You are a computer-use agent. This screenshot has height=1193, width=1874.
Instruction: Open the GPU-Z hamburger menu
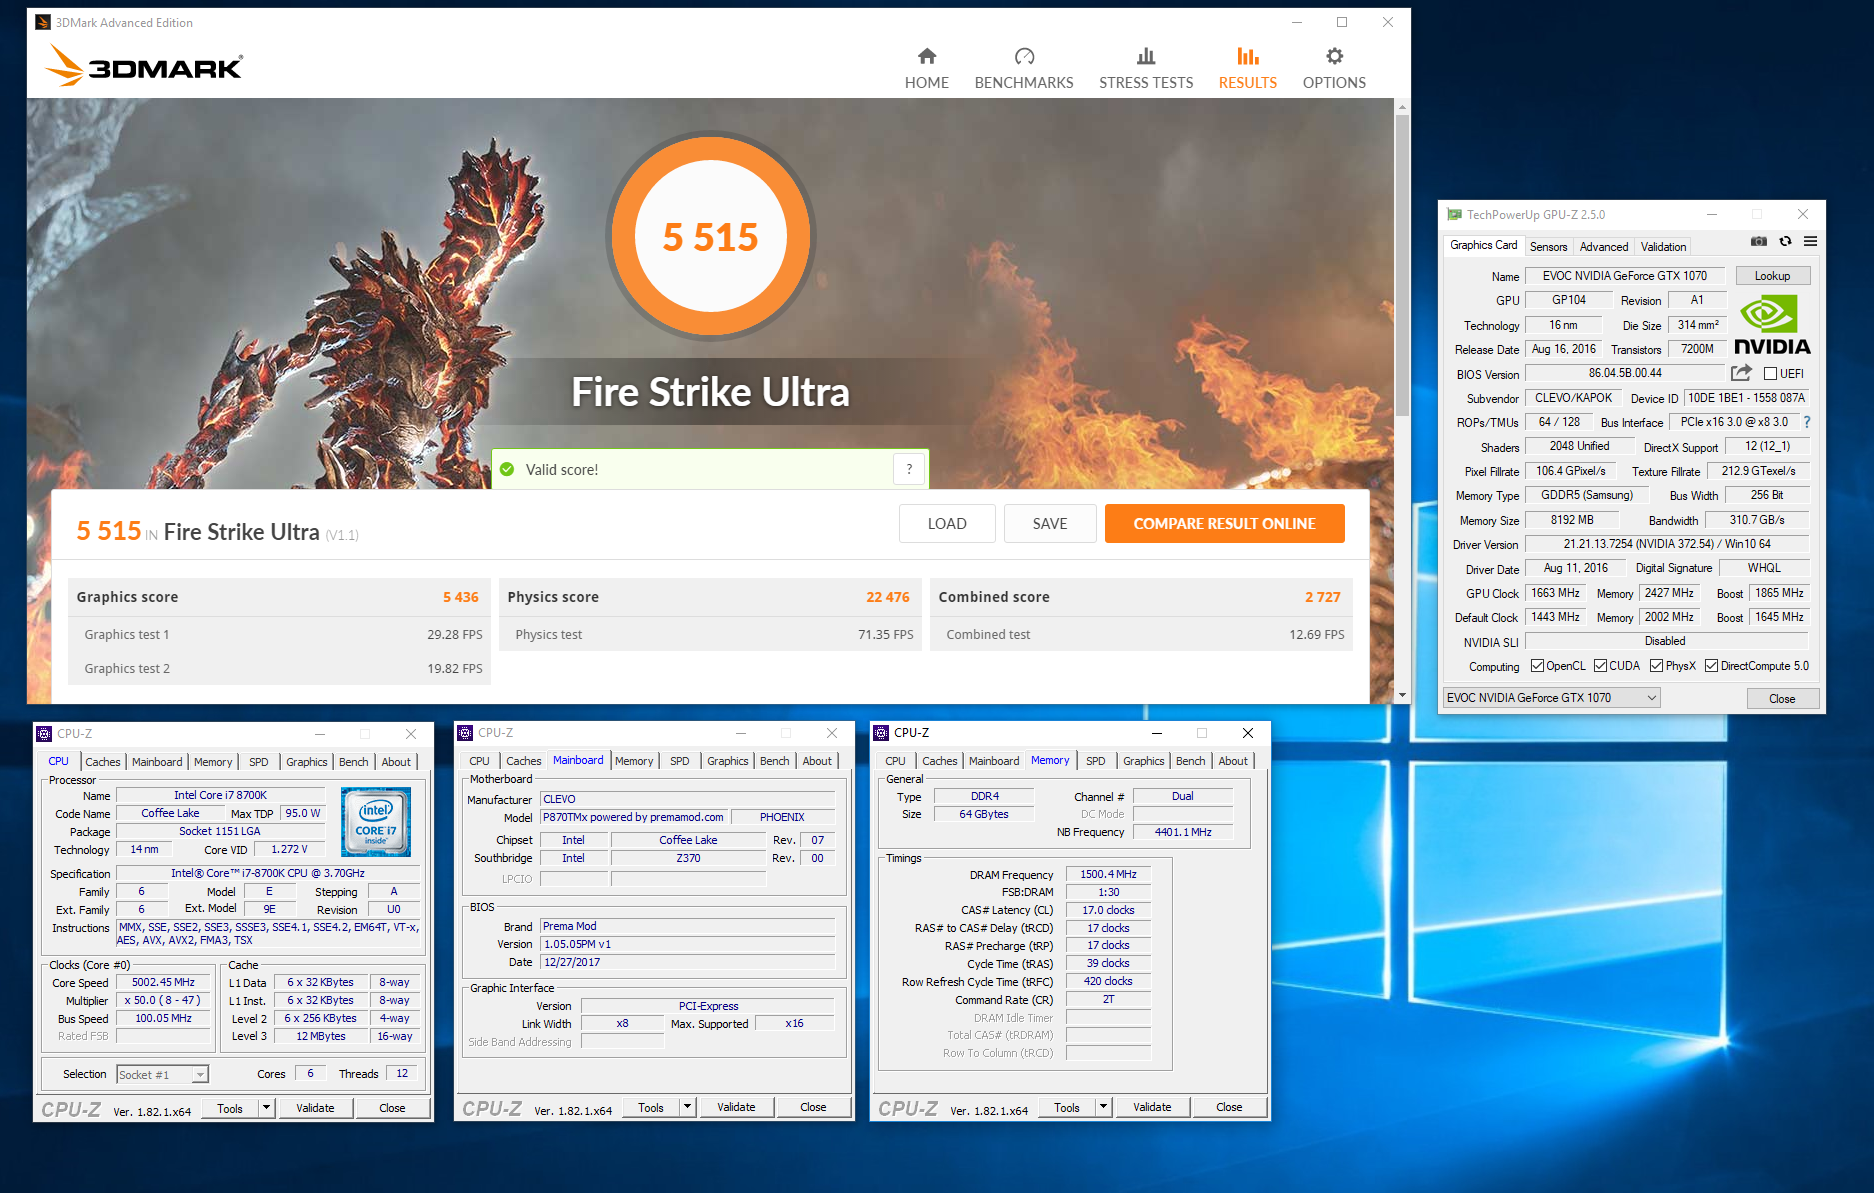click(1810, 241)
